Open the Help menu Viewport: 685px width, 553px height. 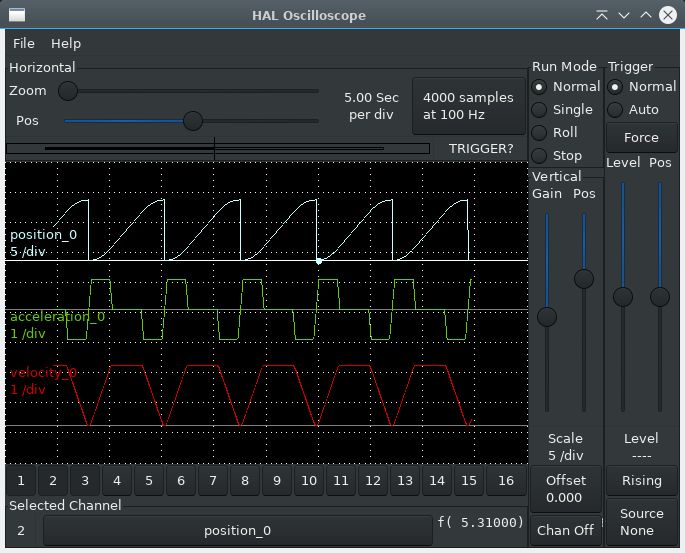tap(66, 44)
